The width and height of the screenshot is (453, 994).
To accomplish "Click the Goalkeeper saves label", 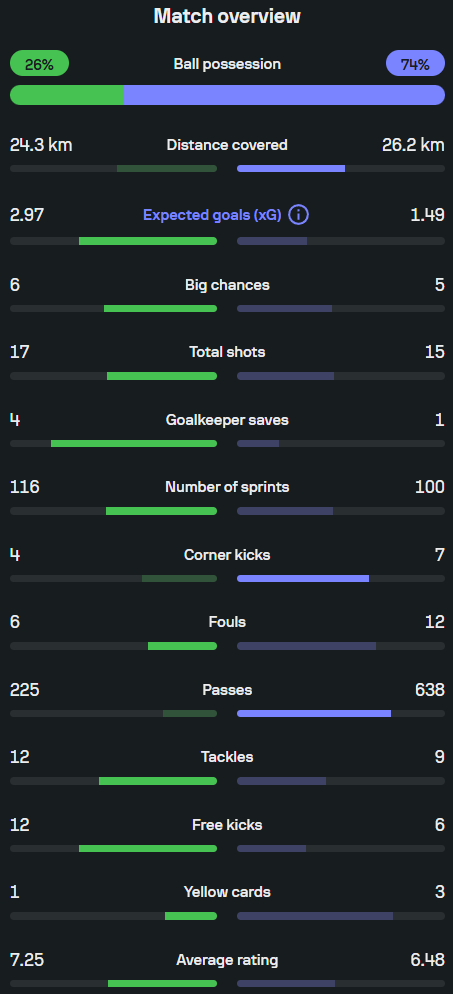I will [x=227, y=420].
